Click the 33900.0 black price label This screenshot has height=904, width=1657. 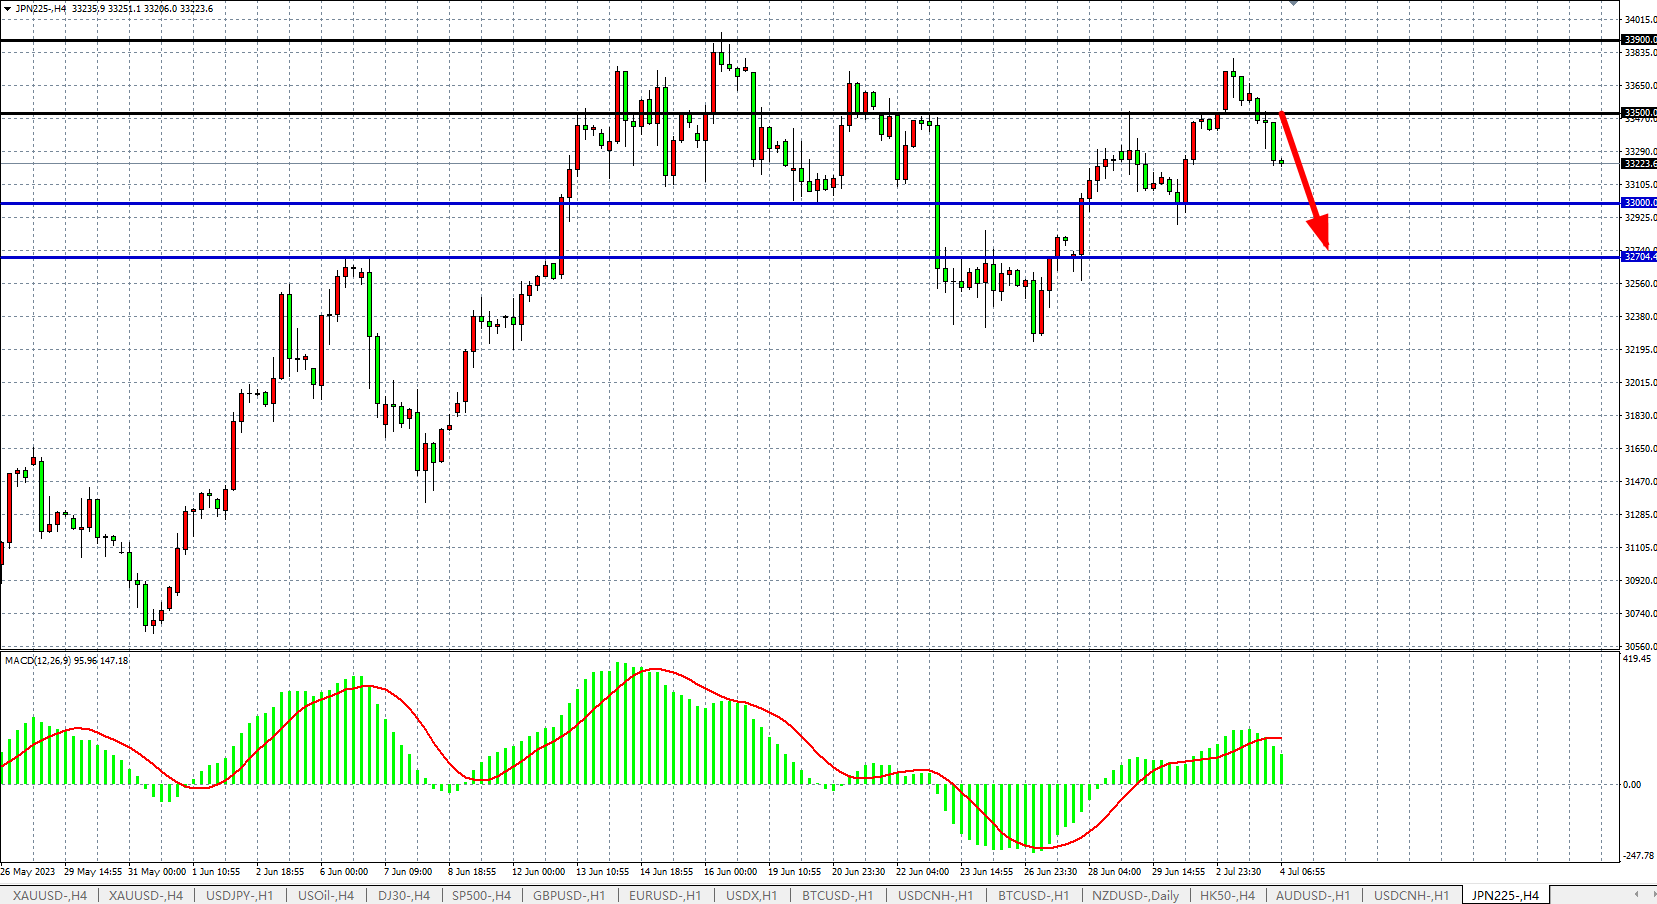pos(1638,40)
